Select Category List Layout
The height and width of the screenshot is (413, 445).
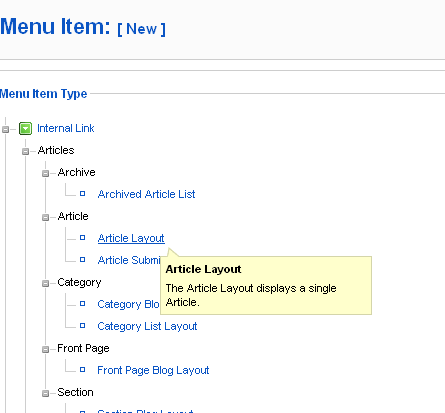pyautogui.click(x=147, y=326)
